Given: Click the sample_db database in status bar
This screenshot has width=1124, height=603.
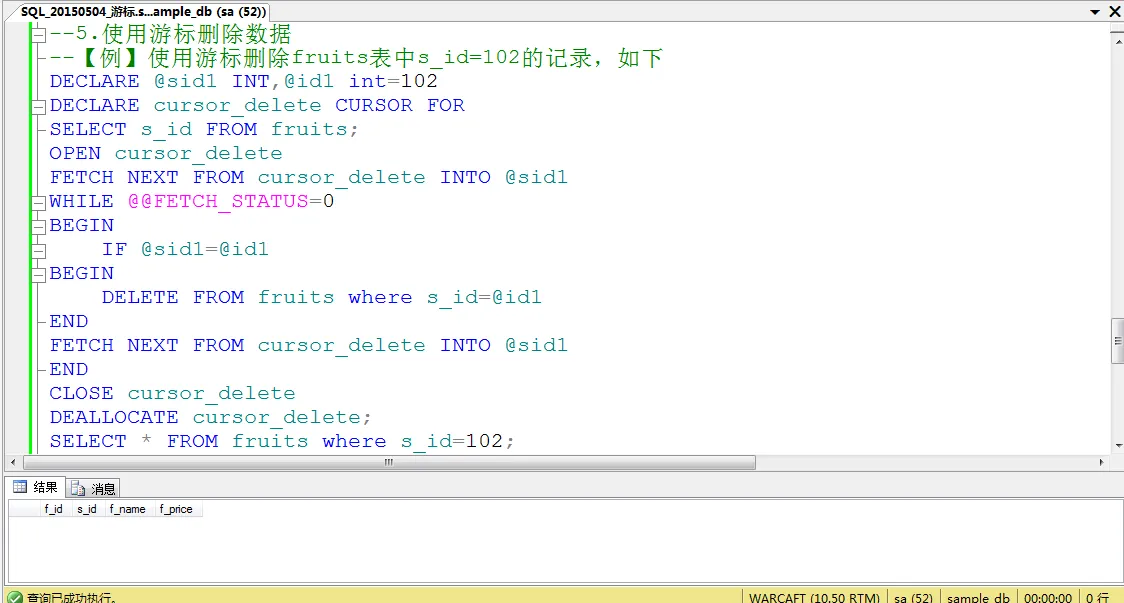Looking at the screenshot, I should 978,597.
